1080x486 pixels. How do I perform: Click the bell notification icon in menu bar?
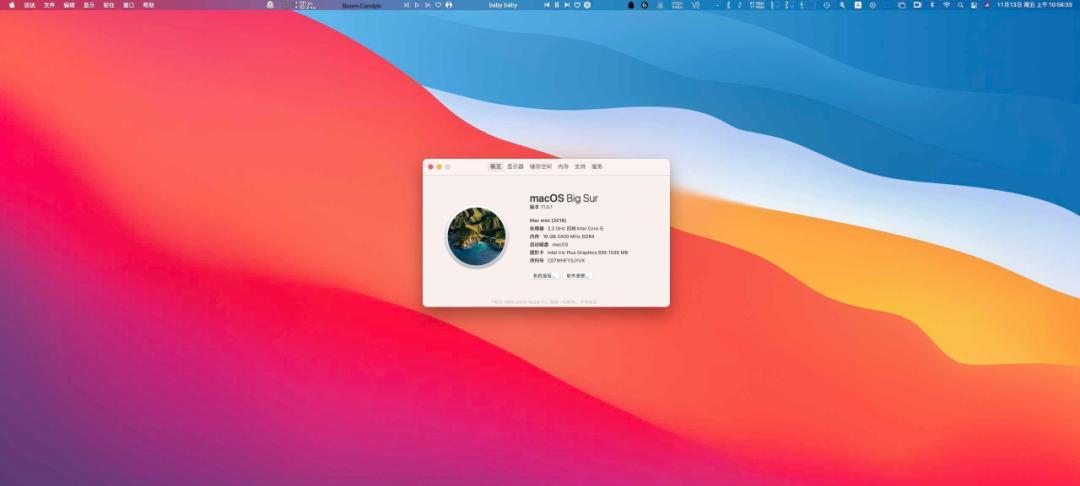point(270,5)
